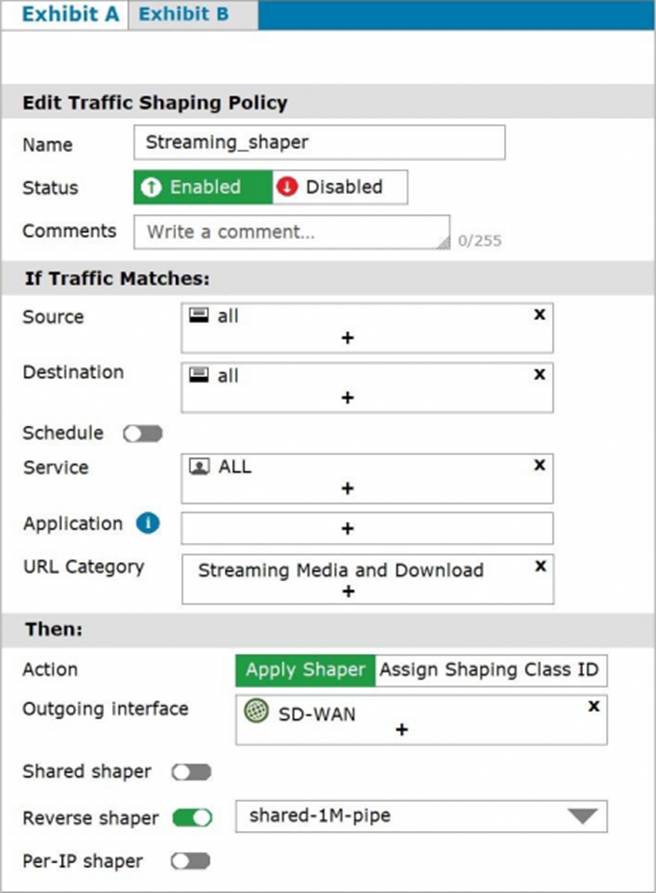The image size is (656, 893).
Task: Remove the SD-WAN outgoing interface
Action: 593,706
